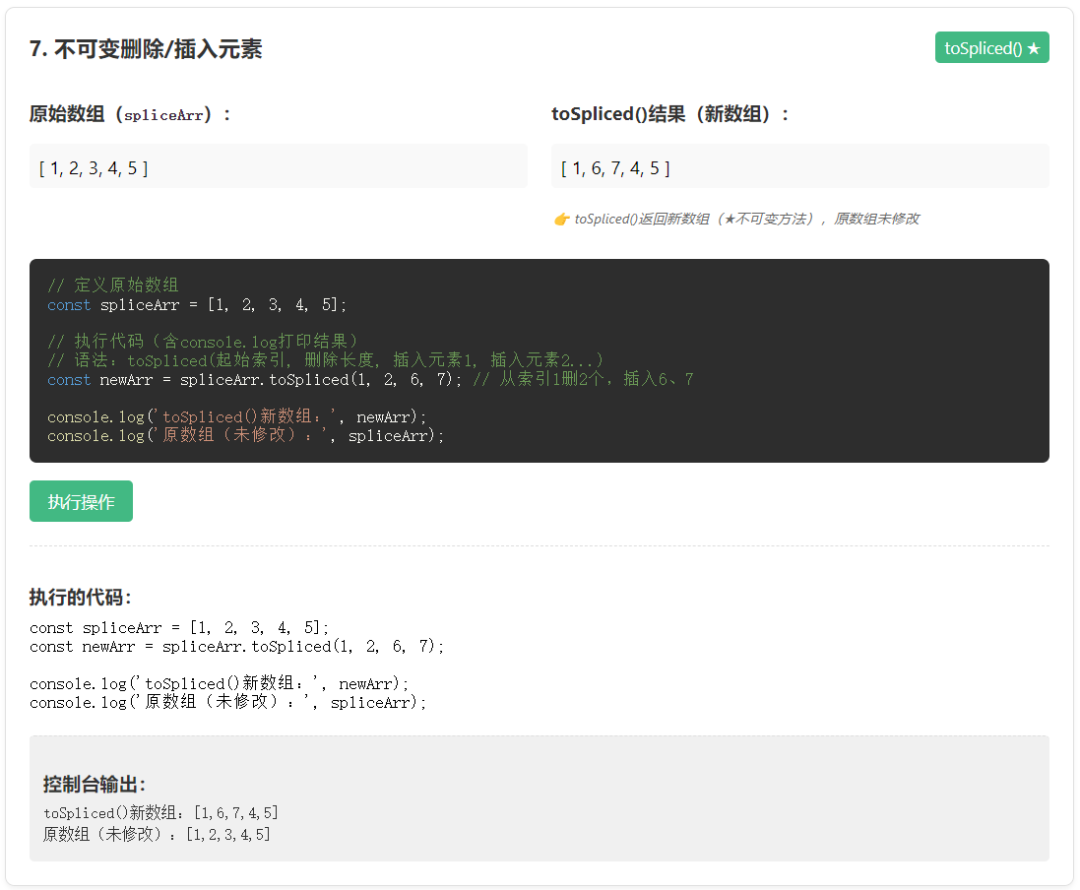
Task: Click the toSpliced()结果（新数组） label
Action: point(669,114)
